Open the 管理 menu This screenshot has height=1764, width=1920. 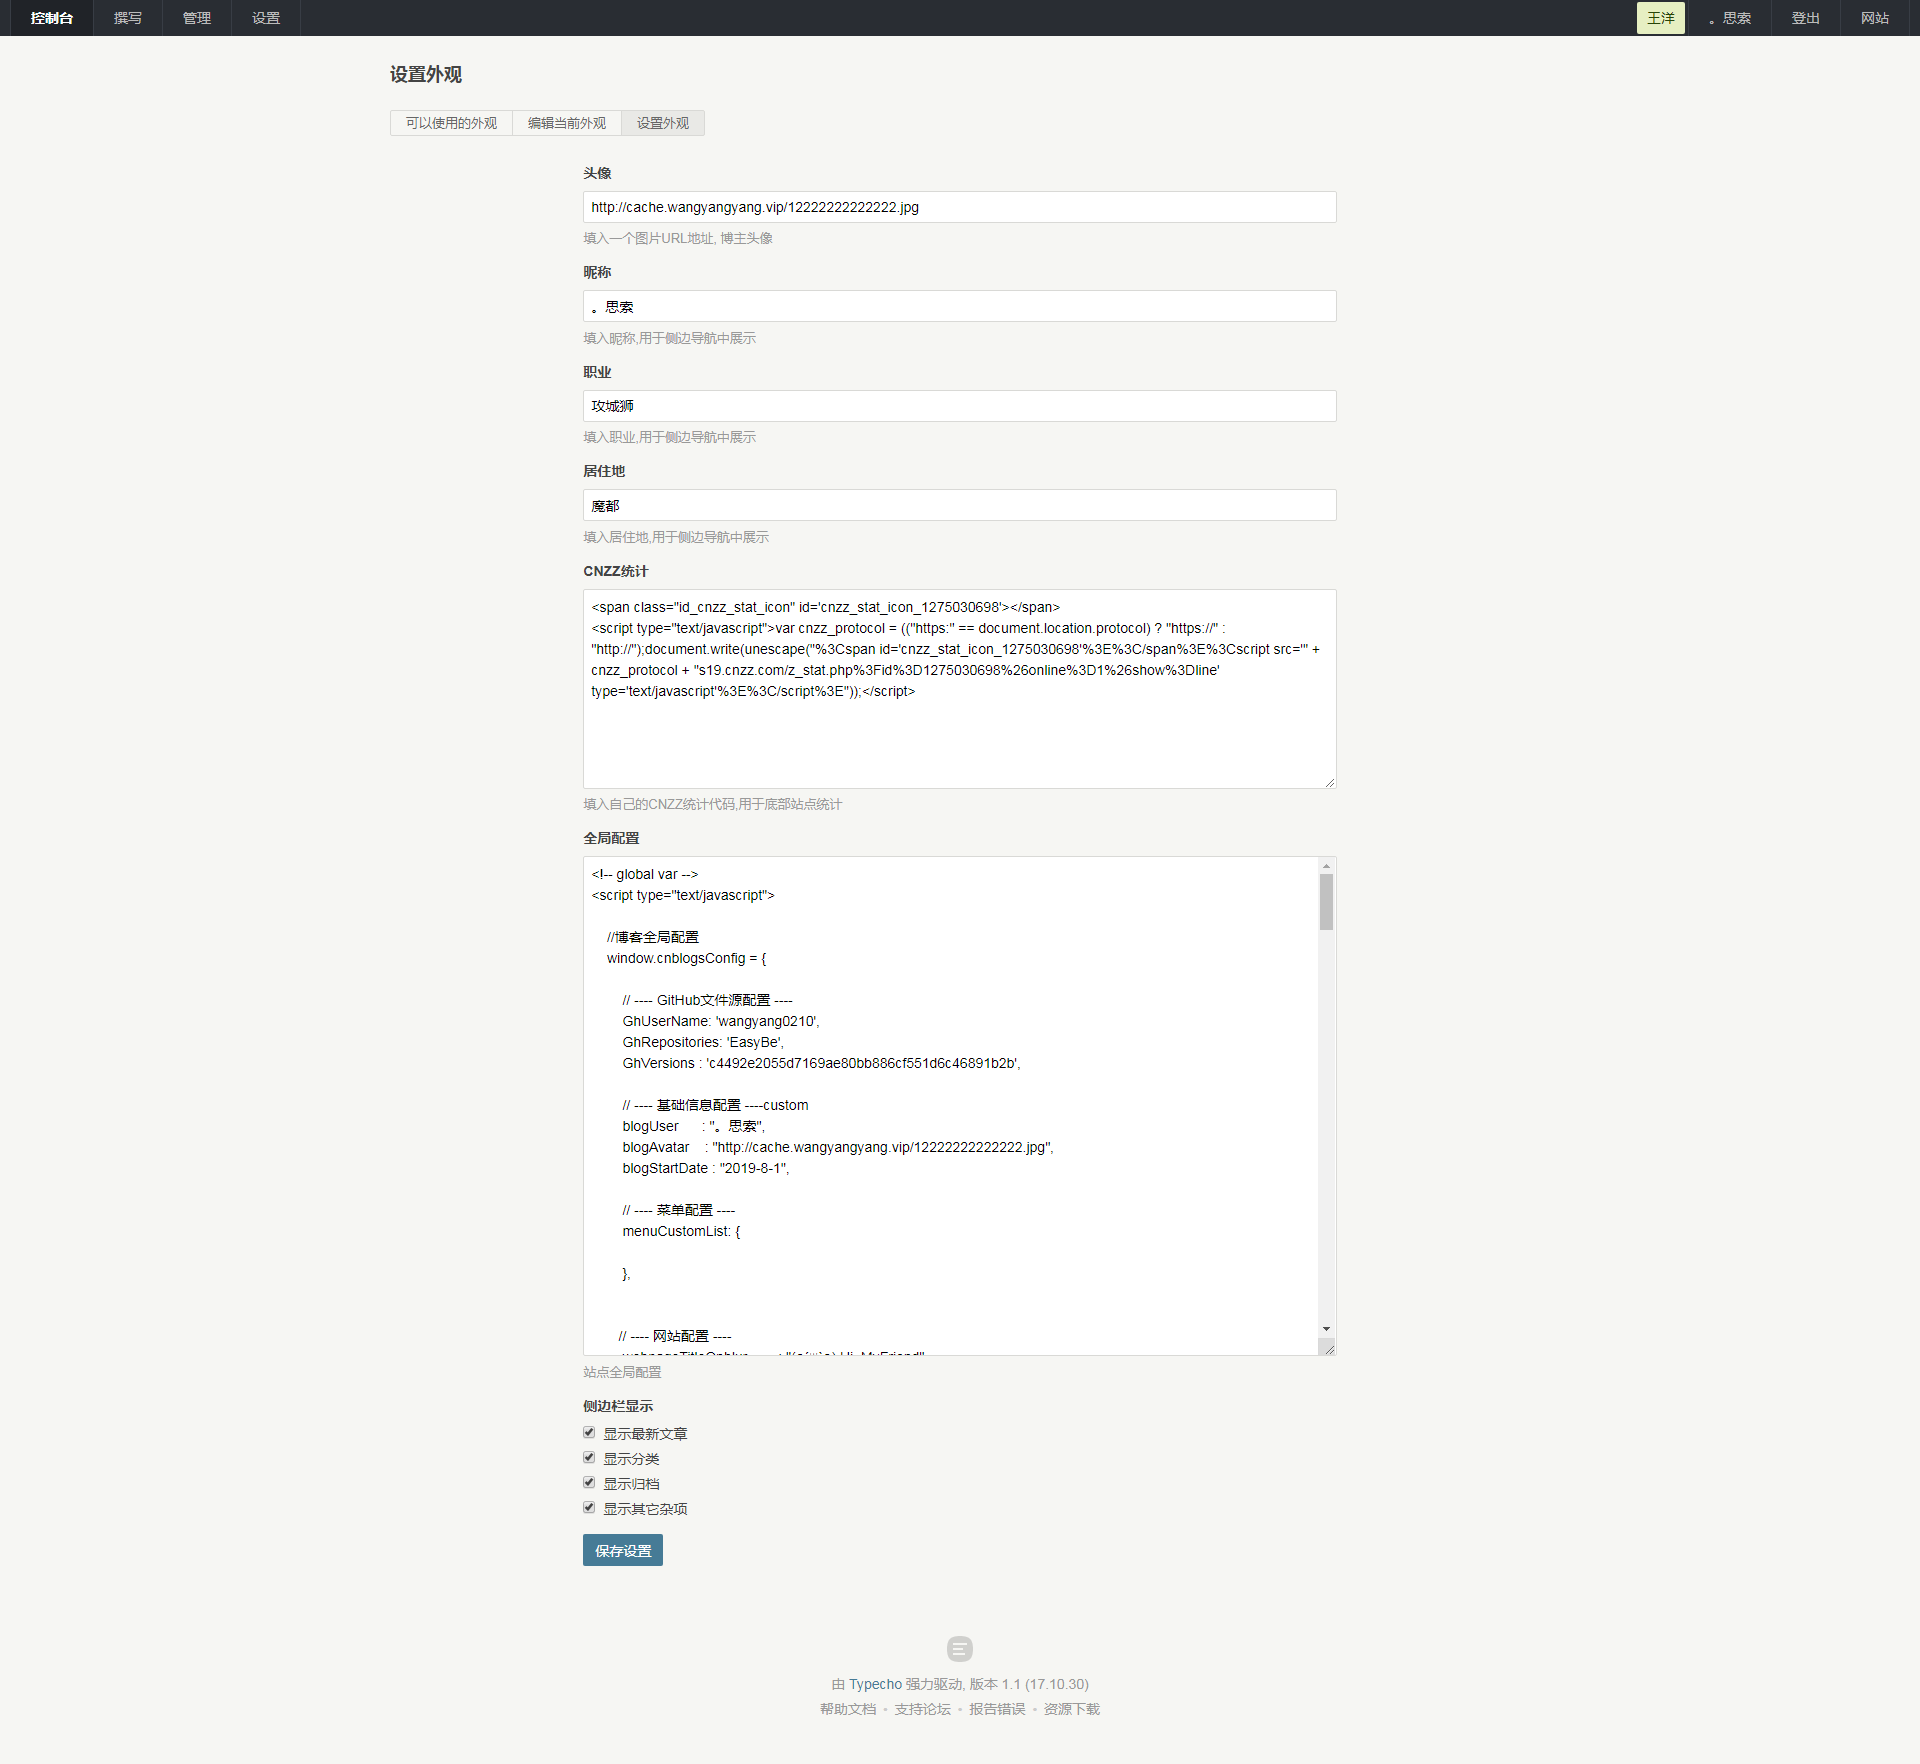[x=197, y=18]
